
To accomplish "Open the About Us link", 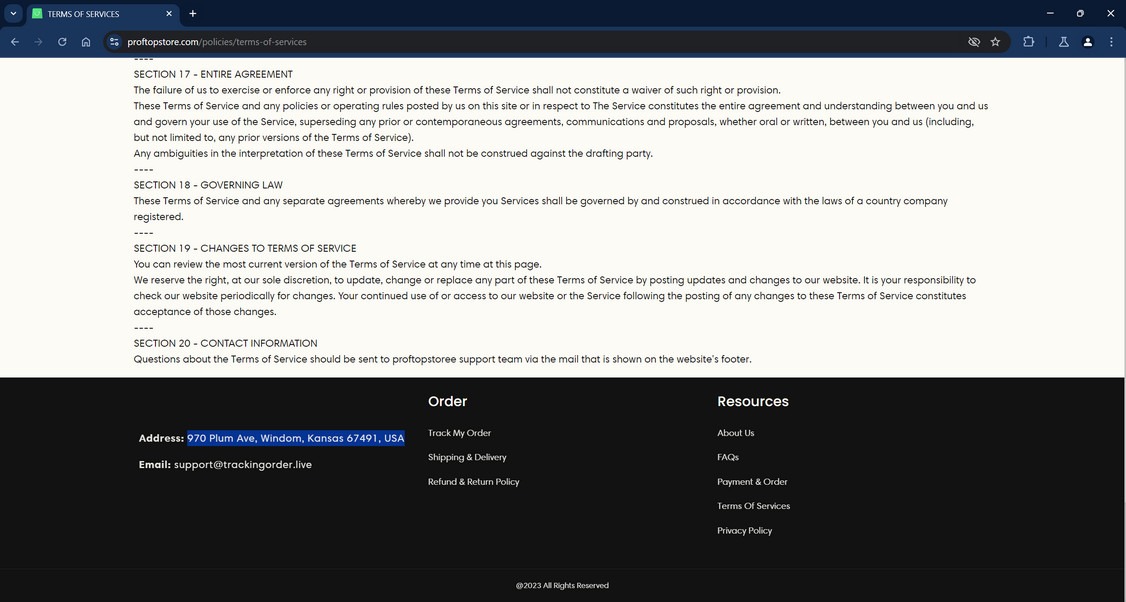I will 735,433.
